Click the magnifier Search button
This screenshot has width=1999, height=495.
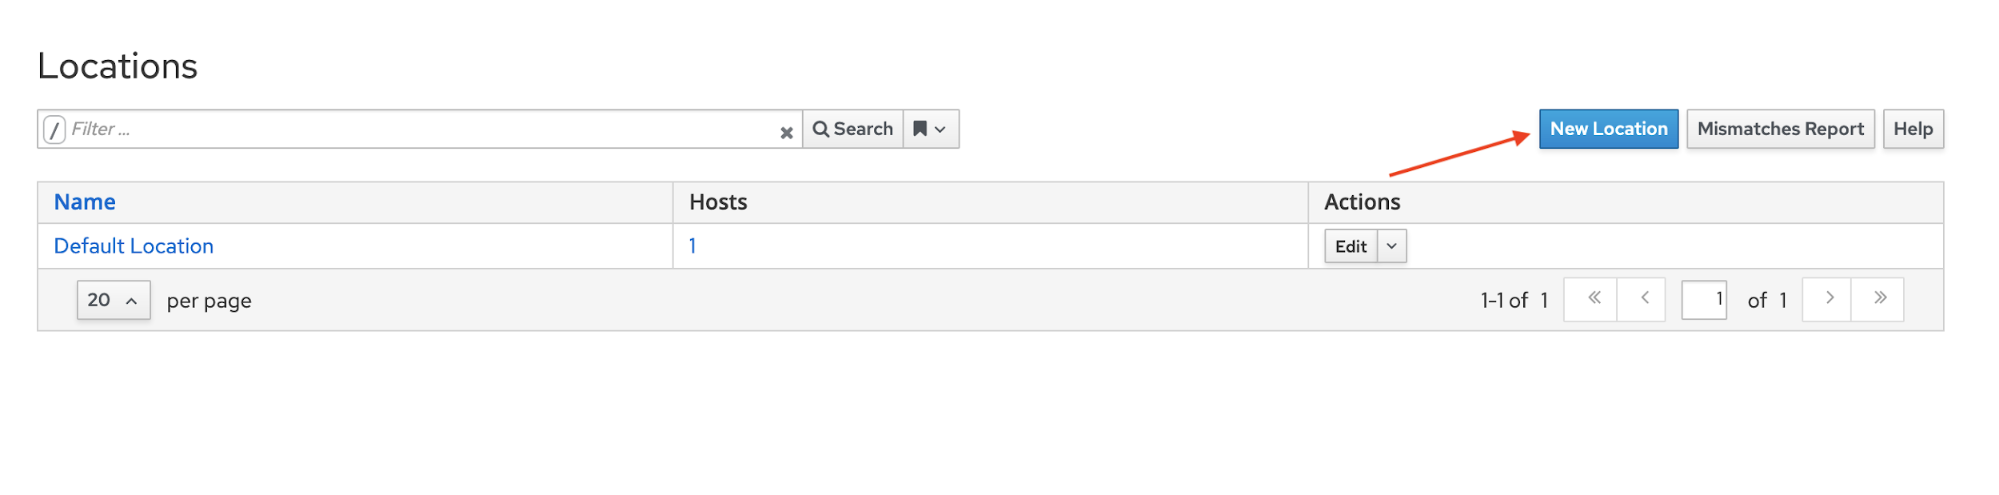[853, 129]
